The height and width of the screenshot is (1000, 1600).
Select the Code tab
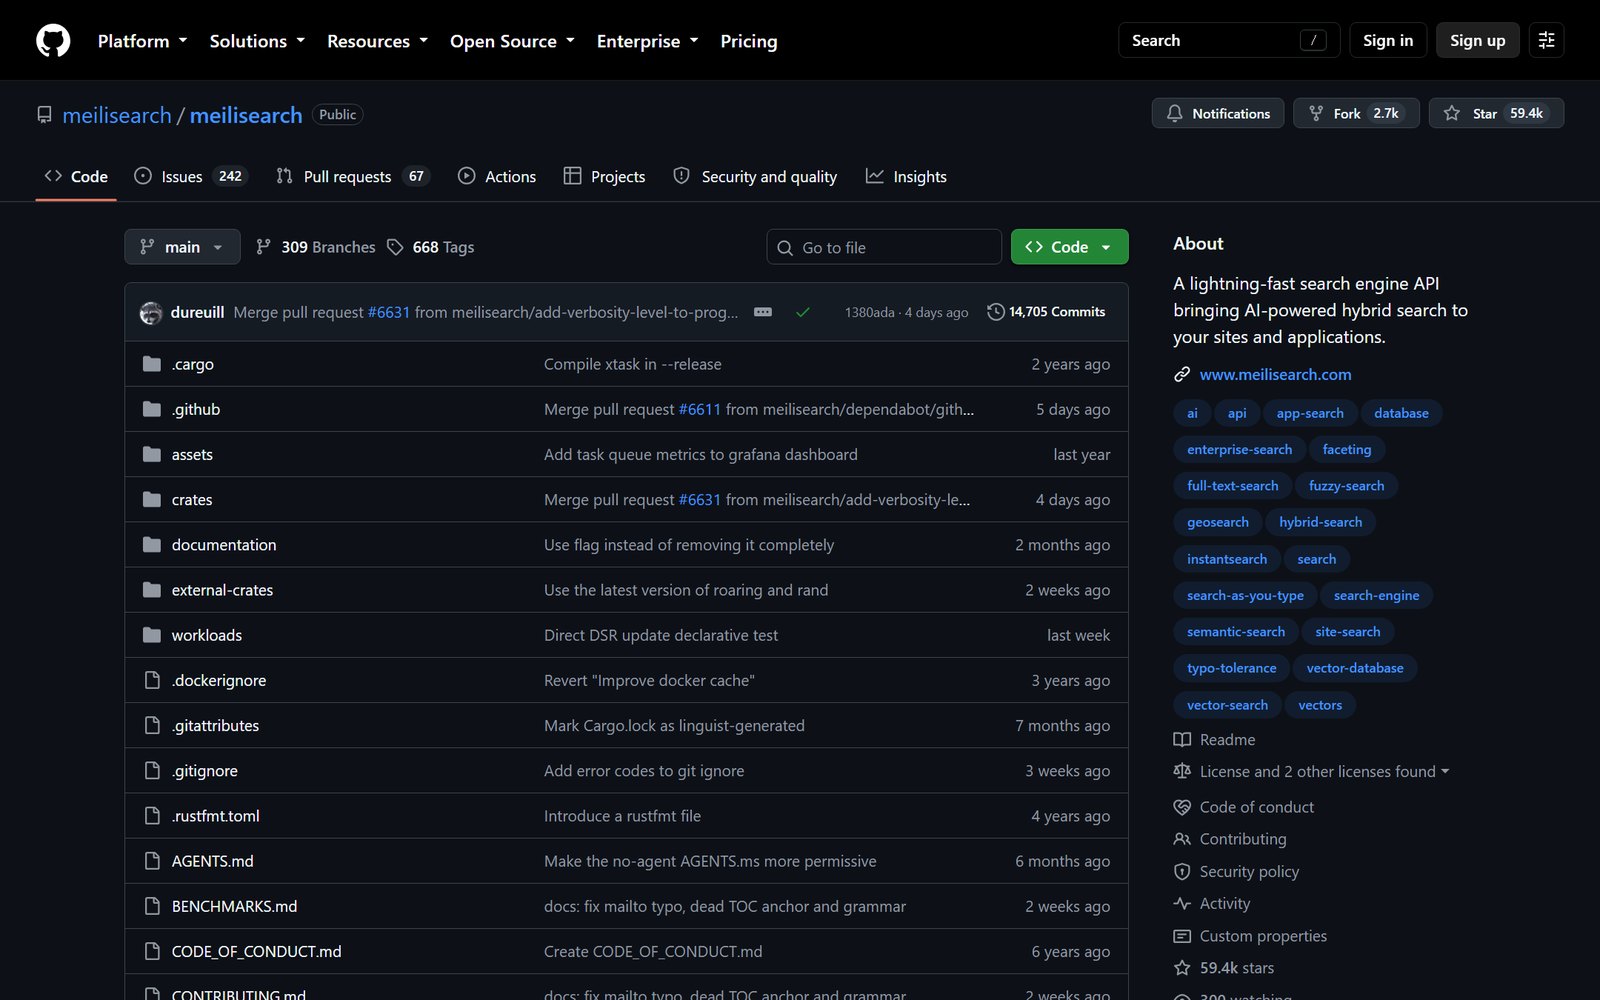click(76, 176)
